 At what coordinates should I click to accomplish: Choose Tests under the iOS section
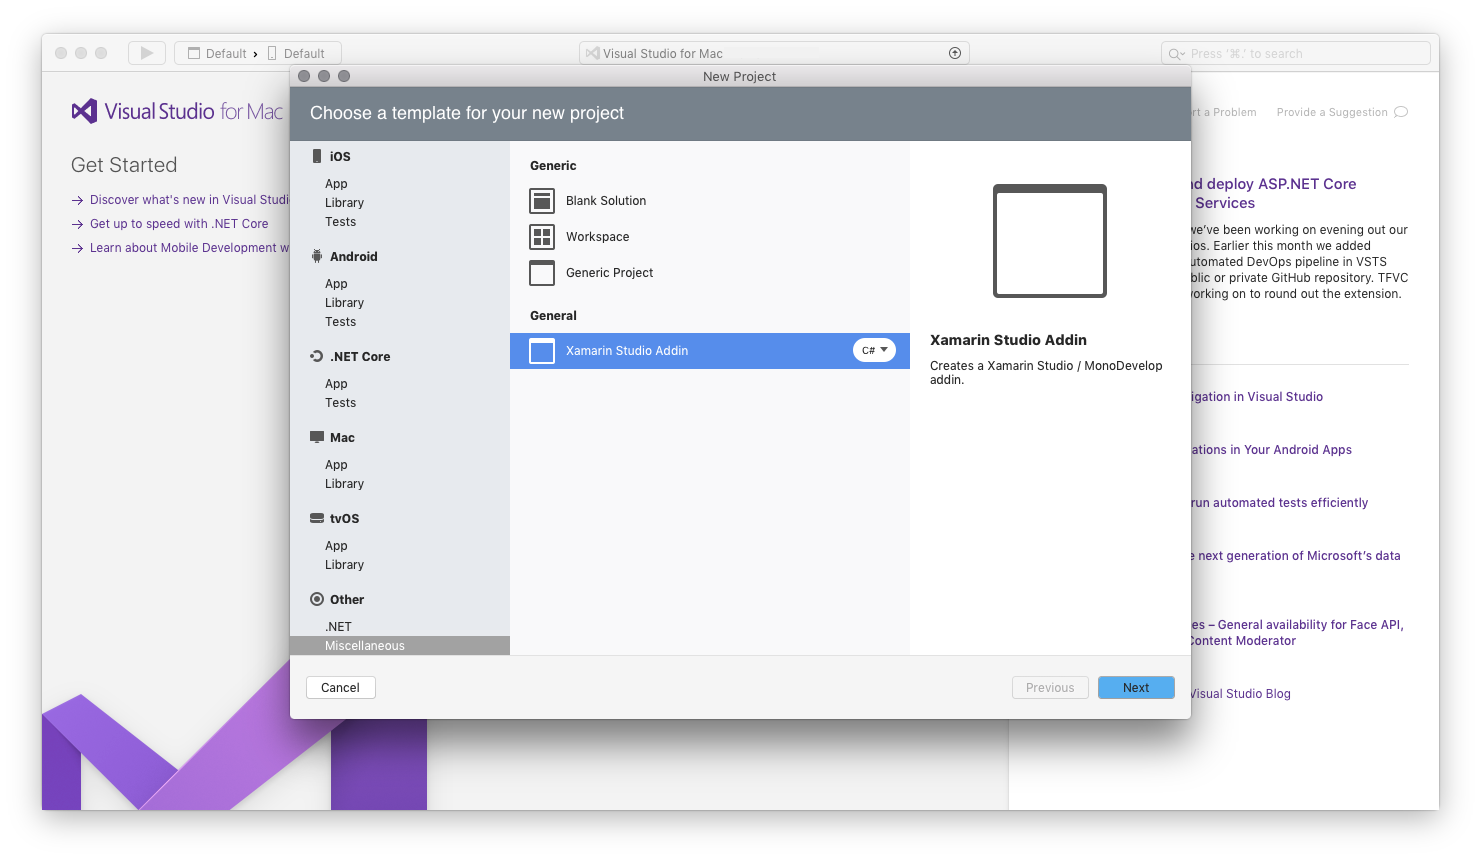pos(340,222)
